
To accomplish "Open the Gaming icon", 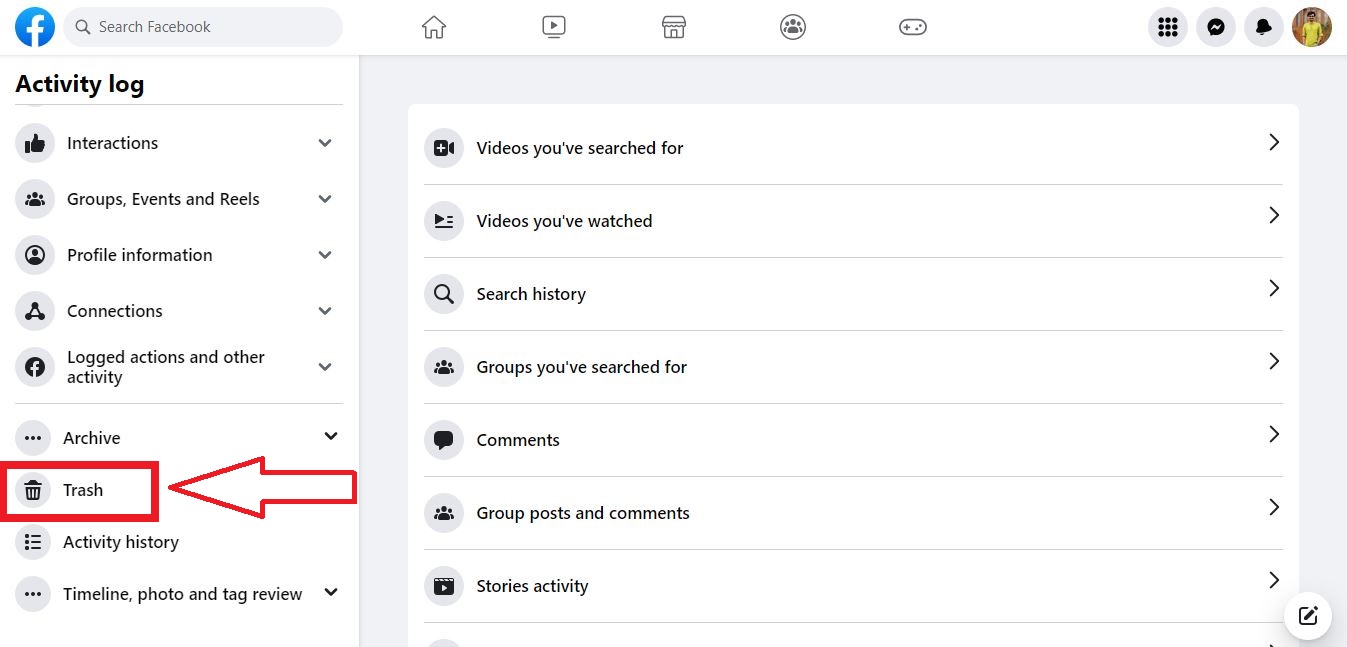I will pos(913,27).
